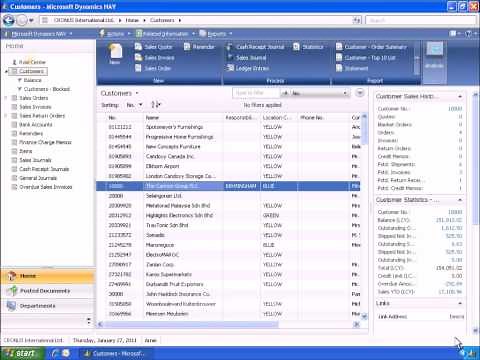Viewport: 480px width, 360px height.
Task: Select the New Concepts Furniture customer row
Action: pos(229,147)
